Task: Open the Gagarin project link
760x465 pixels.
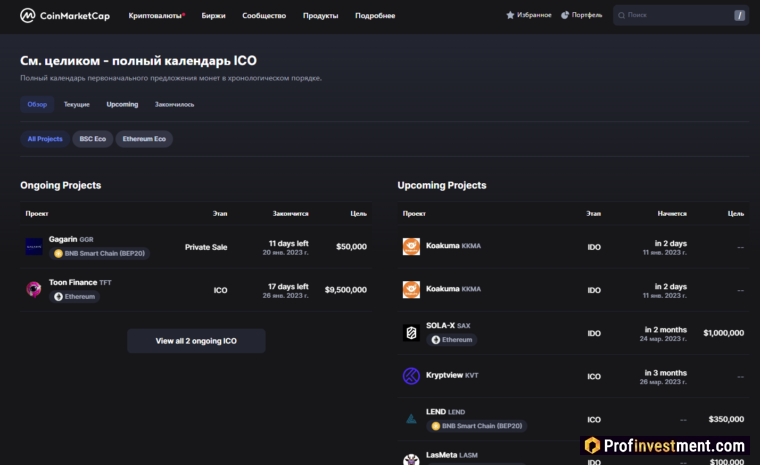Action: click(x=63, y=239)
